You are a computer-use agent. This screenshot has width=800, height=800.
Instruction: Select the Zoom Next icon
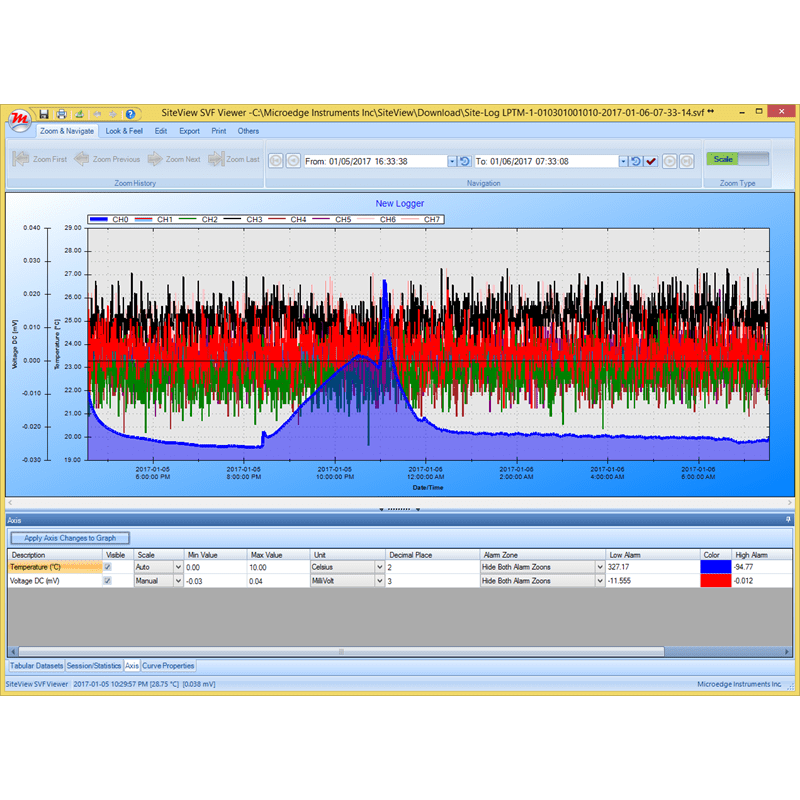[x=156, y=158]
